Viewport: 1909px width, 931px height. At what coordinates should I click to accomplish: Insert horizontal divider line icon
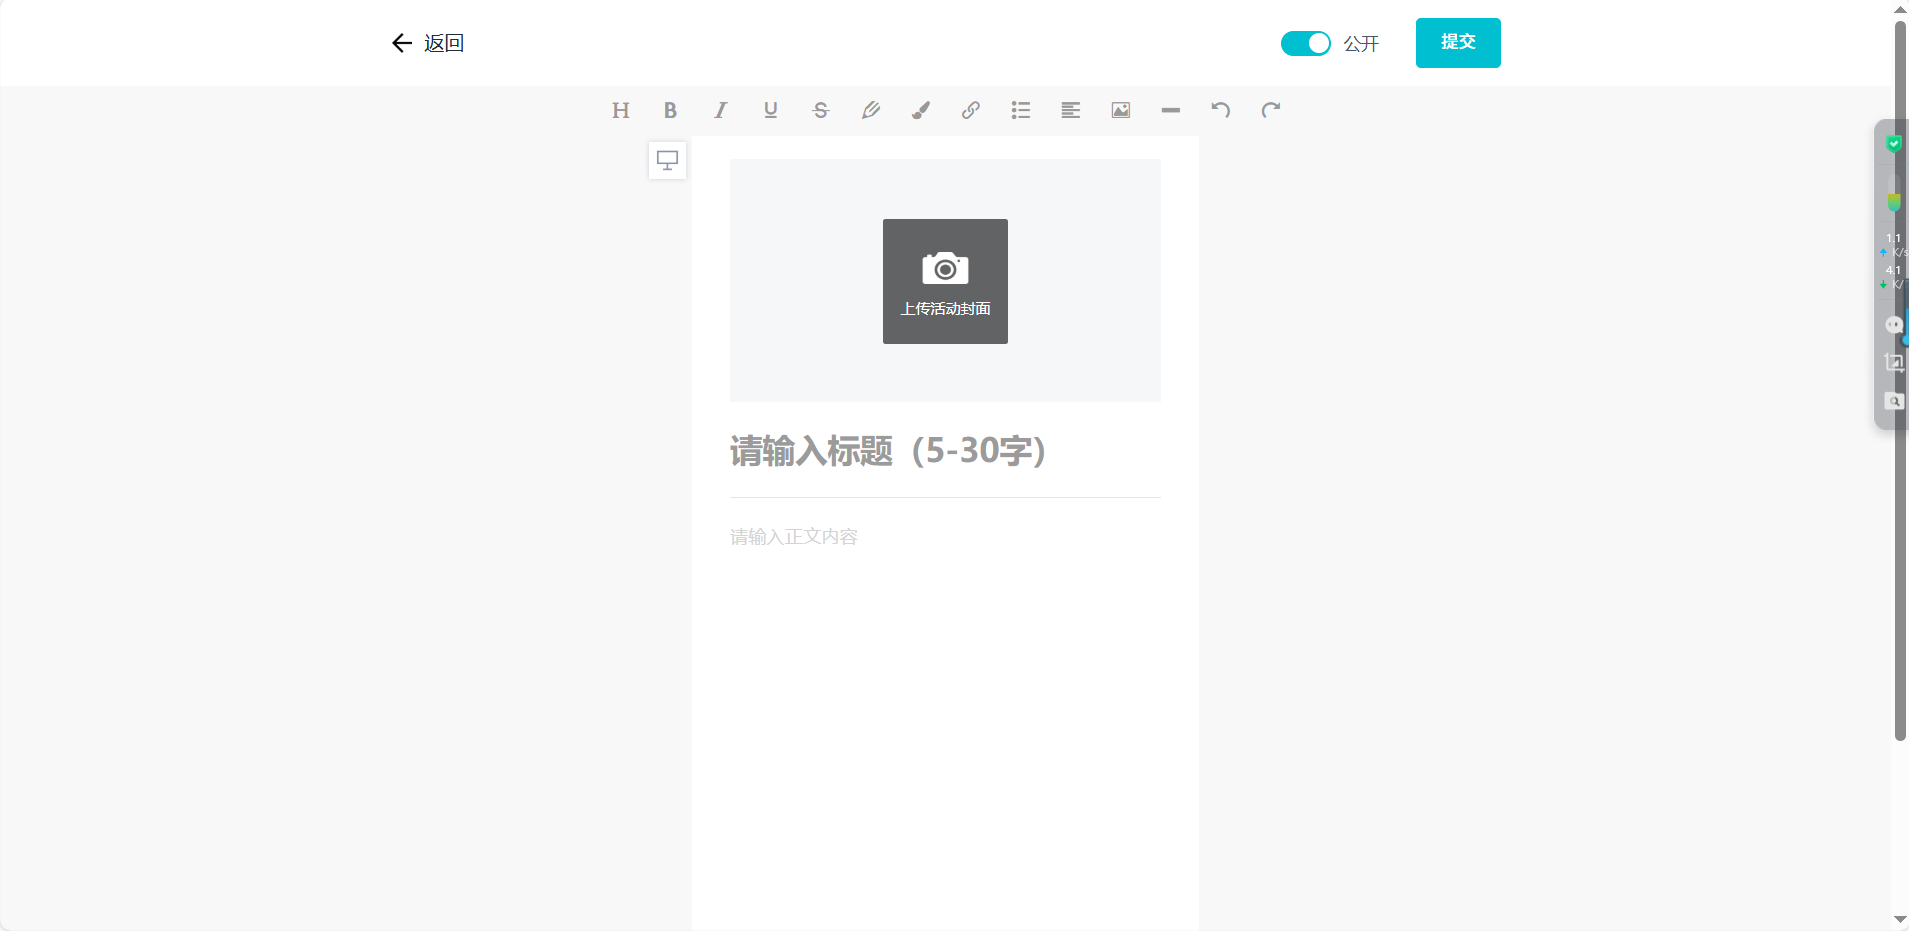[1171, 110]
